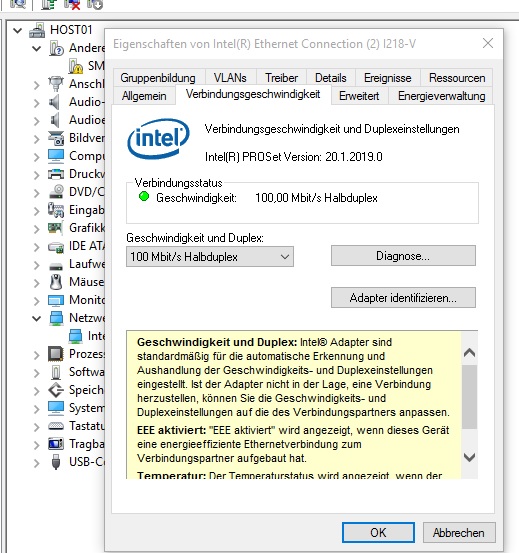Click help text scroll-up arrow
This screenshot has width=519, height=553.
pos(469,352)
